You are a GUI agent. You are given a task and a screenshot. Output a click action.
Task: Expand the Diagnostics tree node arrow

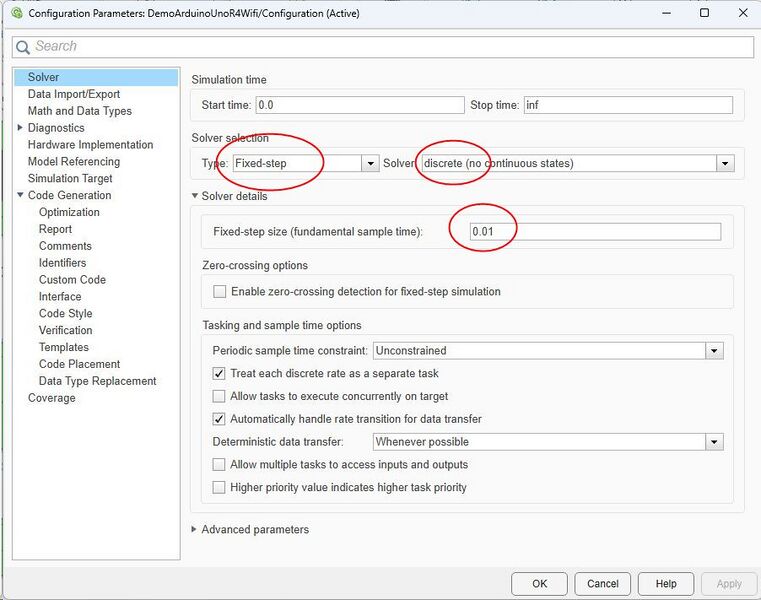pyautogui.click(x=20, y=128)
